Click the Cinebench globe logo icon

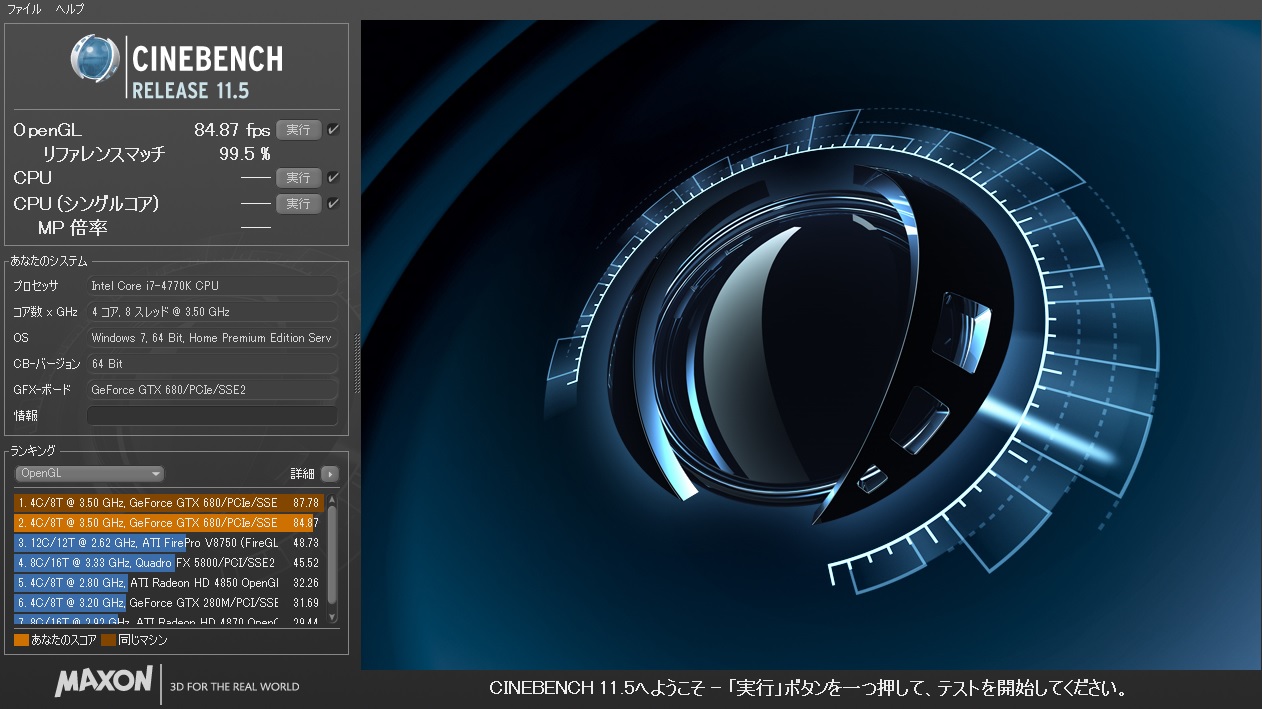95,59
